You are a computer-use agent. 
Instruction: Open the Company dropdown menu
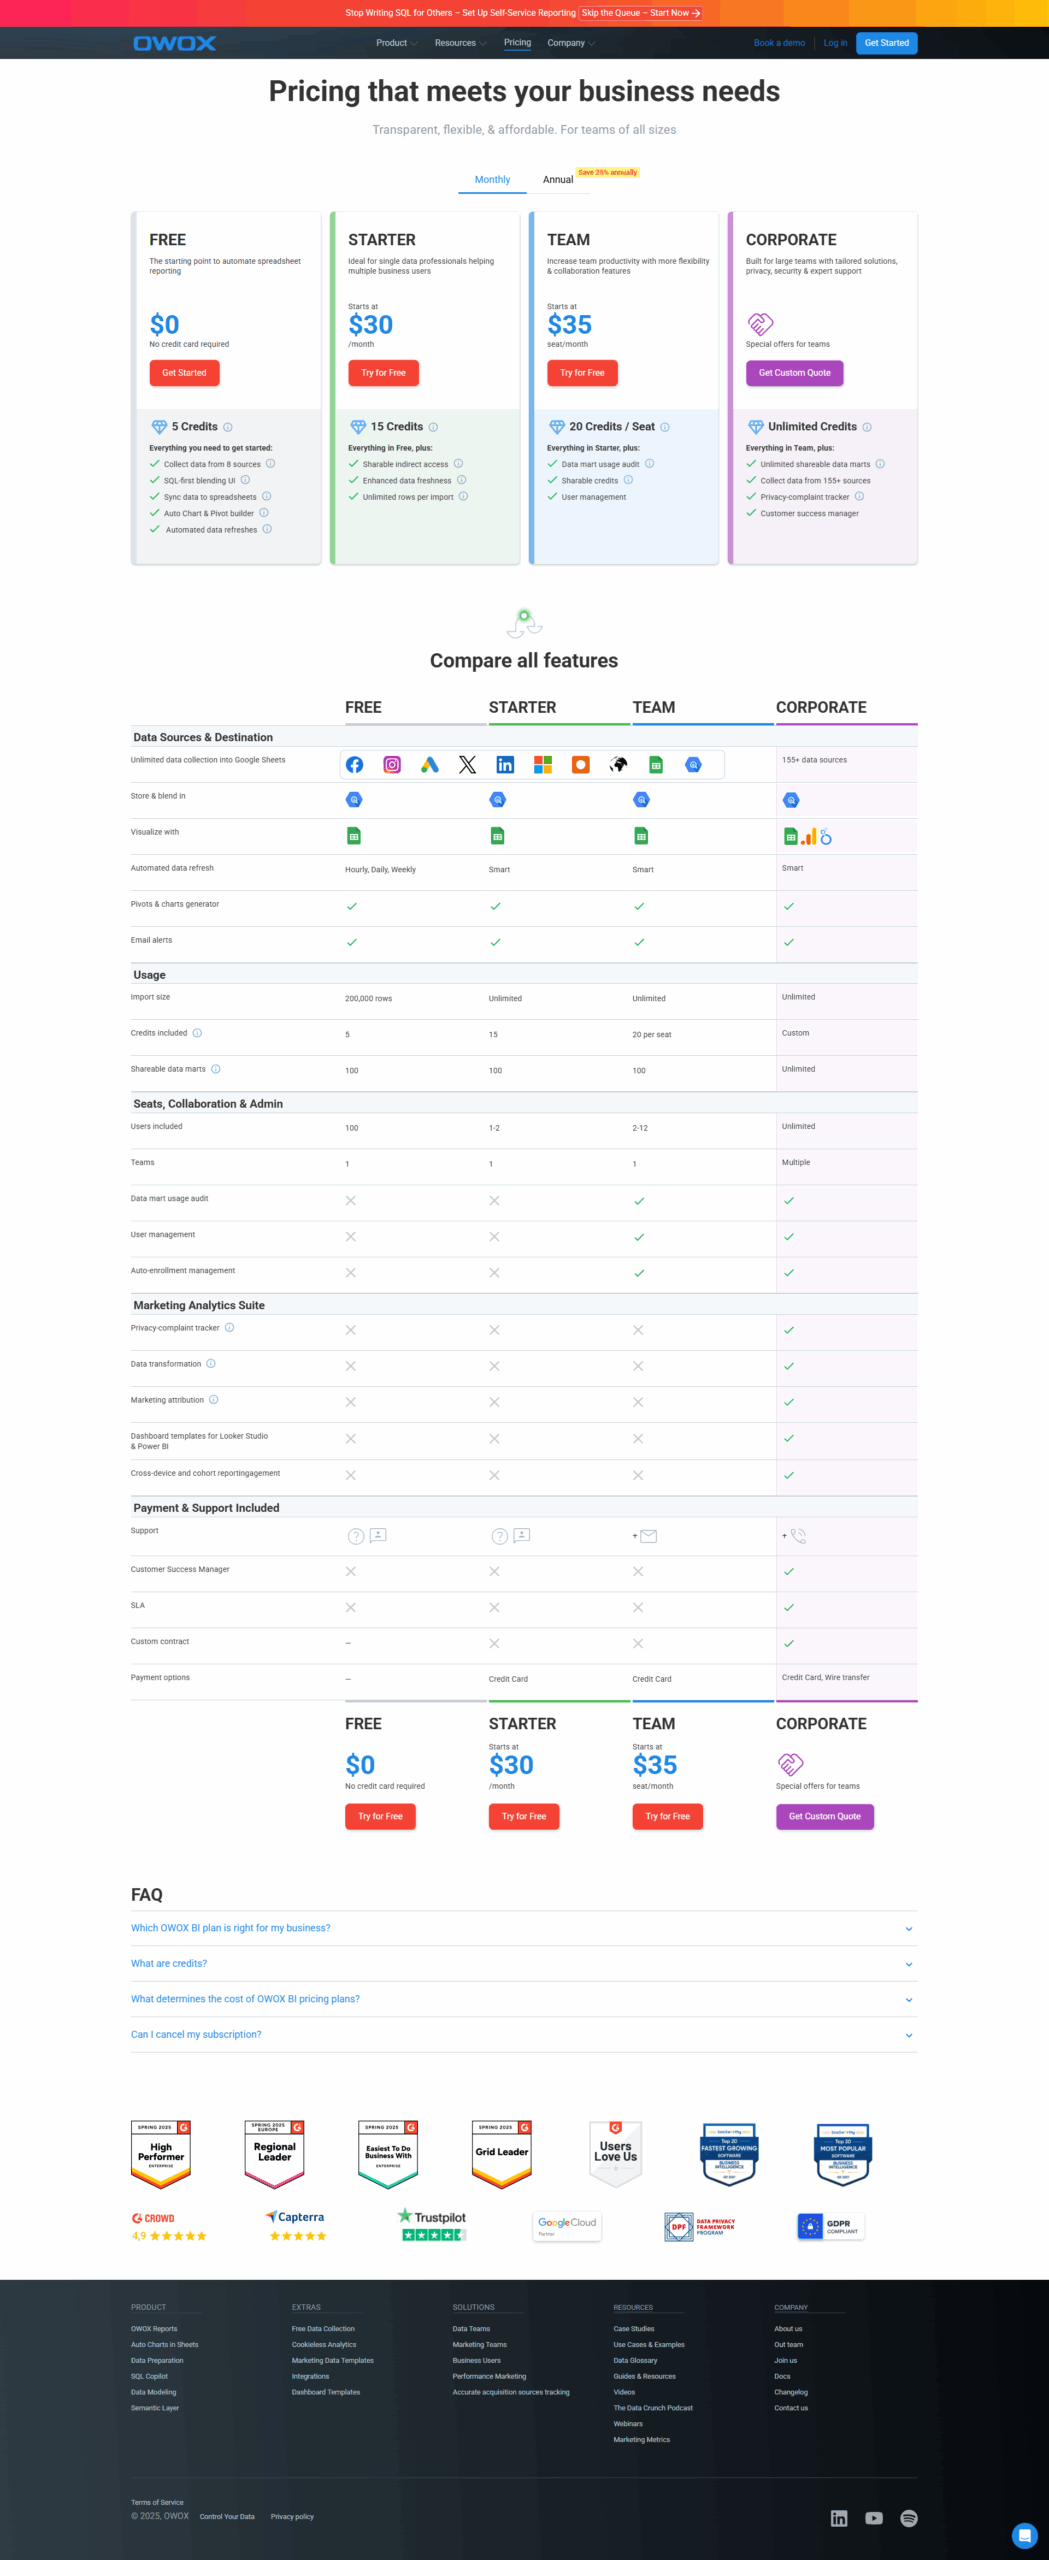point(571,43)
